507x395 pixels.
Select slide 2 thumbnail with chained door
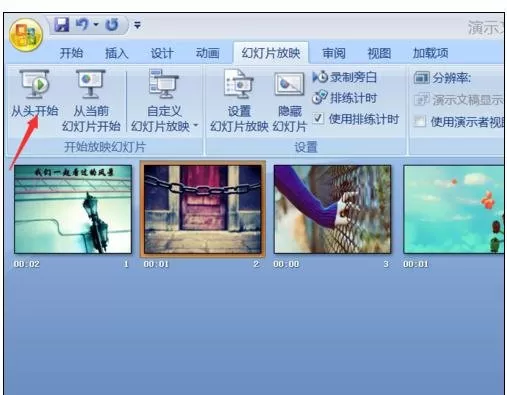[x=203, y=209]
